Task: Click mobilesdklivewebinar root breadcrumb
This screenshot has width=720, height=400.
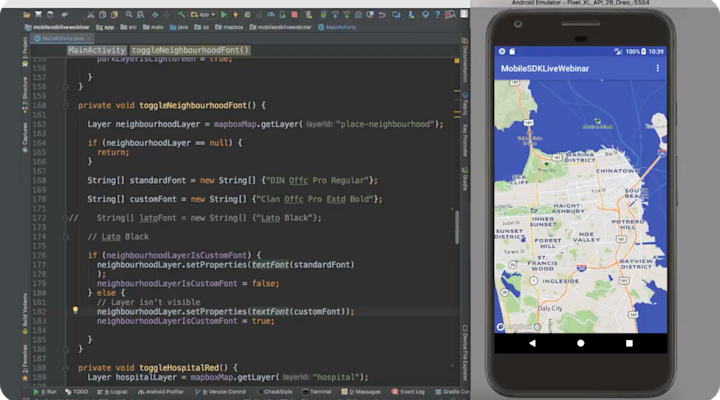Action: coord(57,27)
